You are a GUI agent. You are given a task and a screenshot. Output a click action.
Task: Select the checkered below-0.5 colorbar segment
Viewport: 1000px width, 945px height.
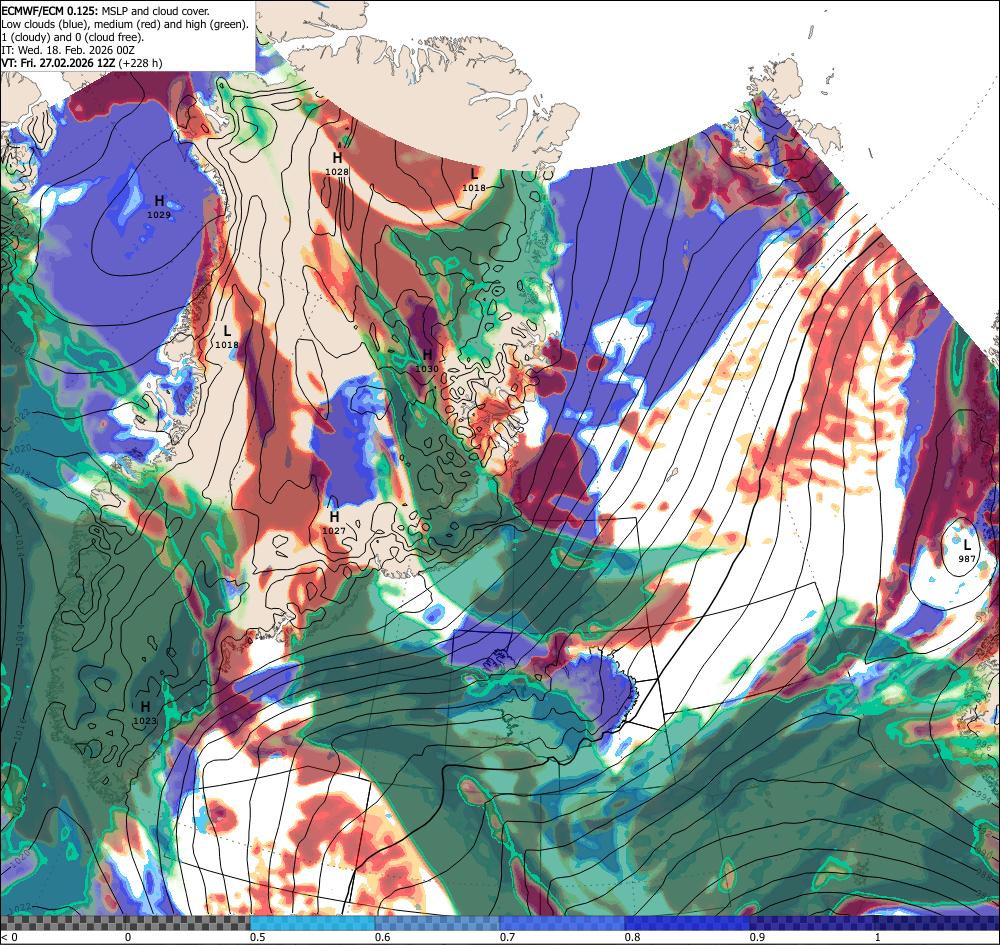click(125, 923)
